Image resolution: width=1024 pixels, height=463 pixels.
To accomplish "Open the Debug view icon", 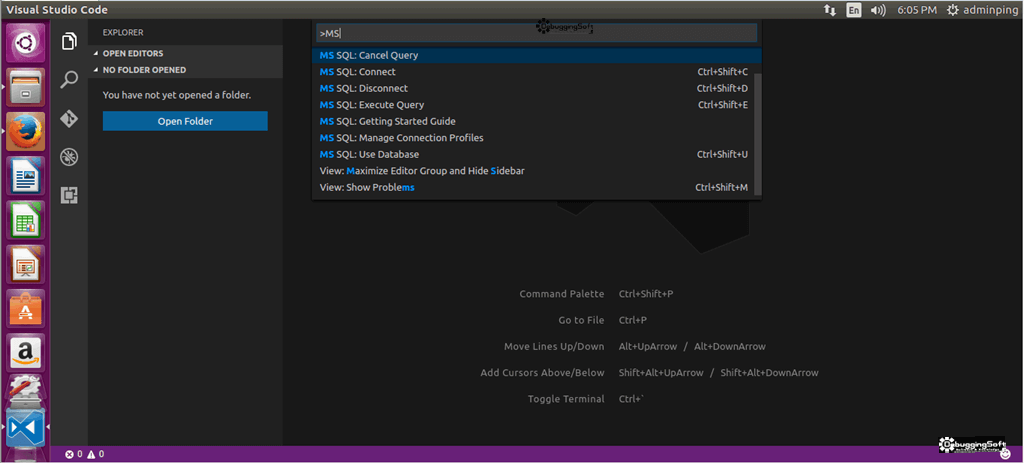I will click(x=69, y=157).
